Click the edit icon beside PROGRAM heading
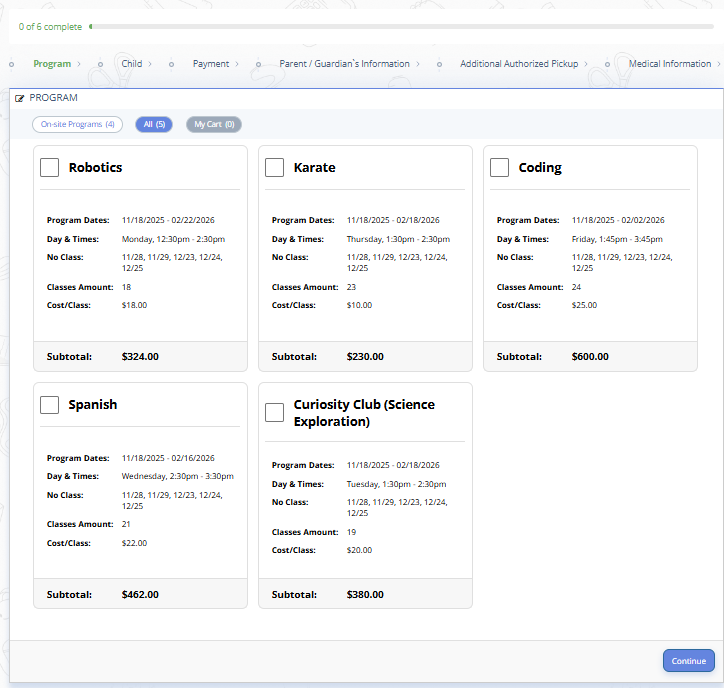 20,99
